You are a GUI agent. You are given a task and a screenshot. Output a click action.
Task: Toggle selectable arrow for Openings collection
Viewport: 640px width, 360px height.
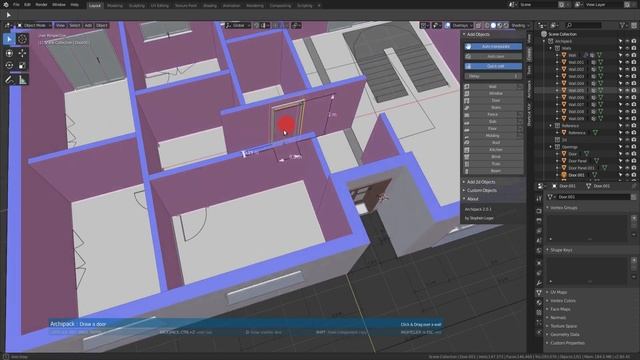[x=621, y=147]
